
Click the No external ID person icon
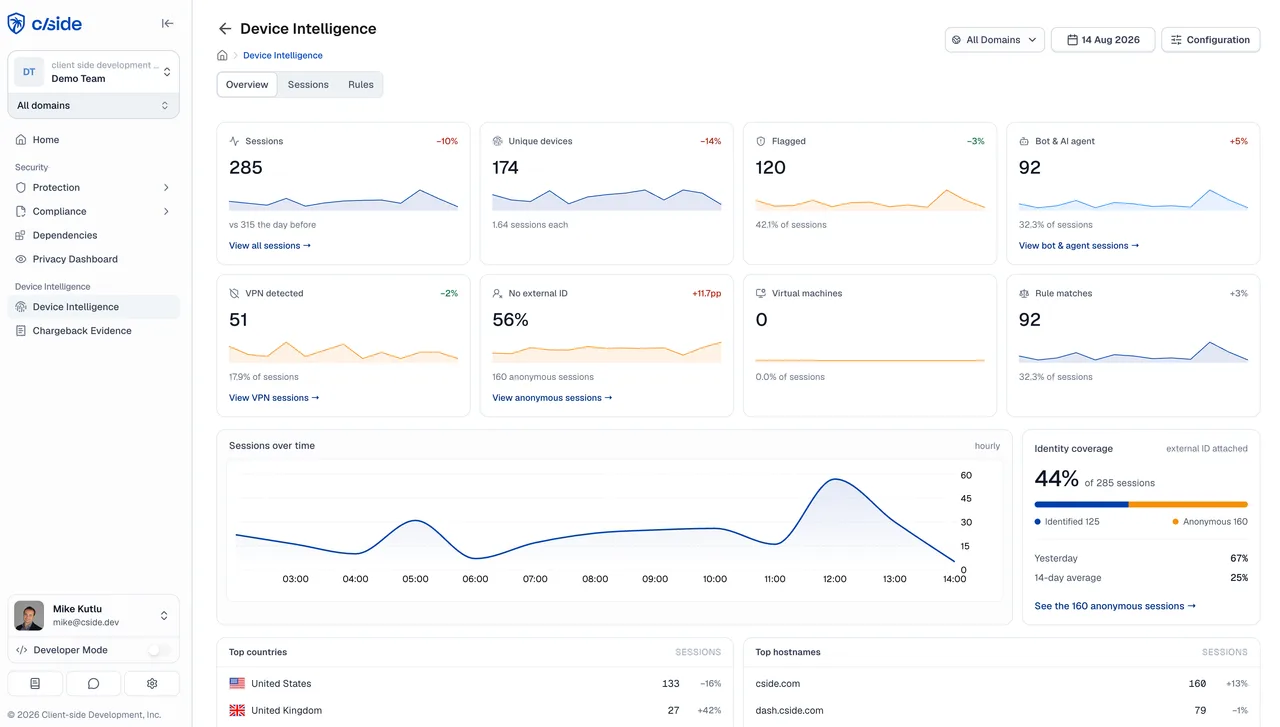(x=498, y=294)
